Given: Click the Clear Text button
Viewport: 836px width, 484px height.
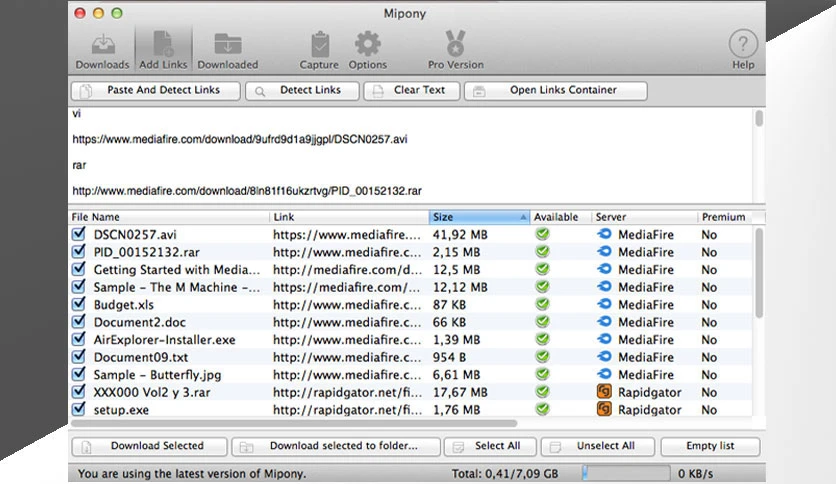Looking at the screenshot, I should click(x=412, y=91).
